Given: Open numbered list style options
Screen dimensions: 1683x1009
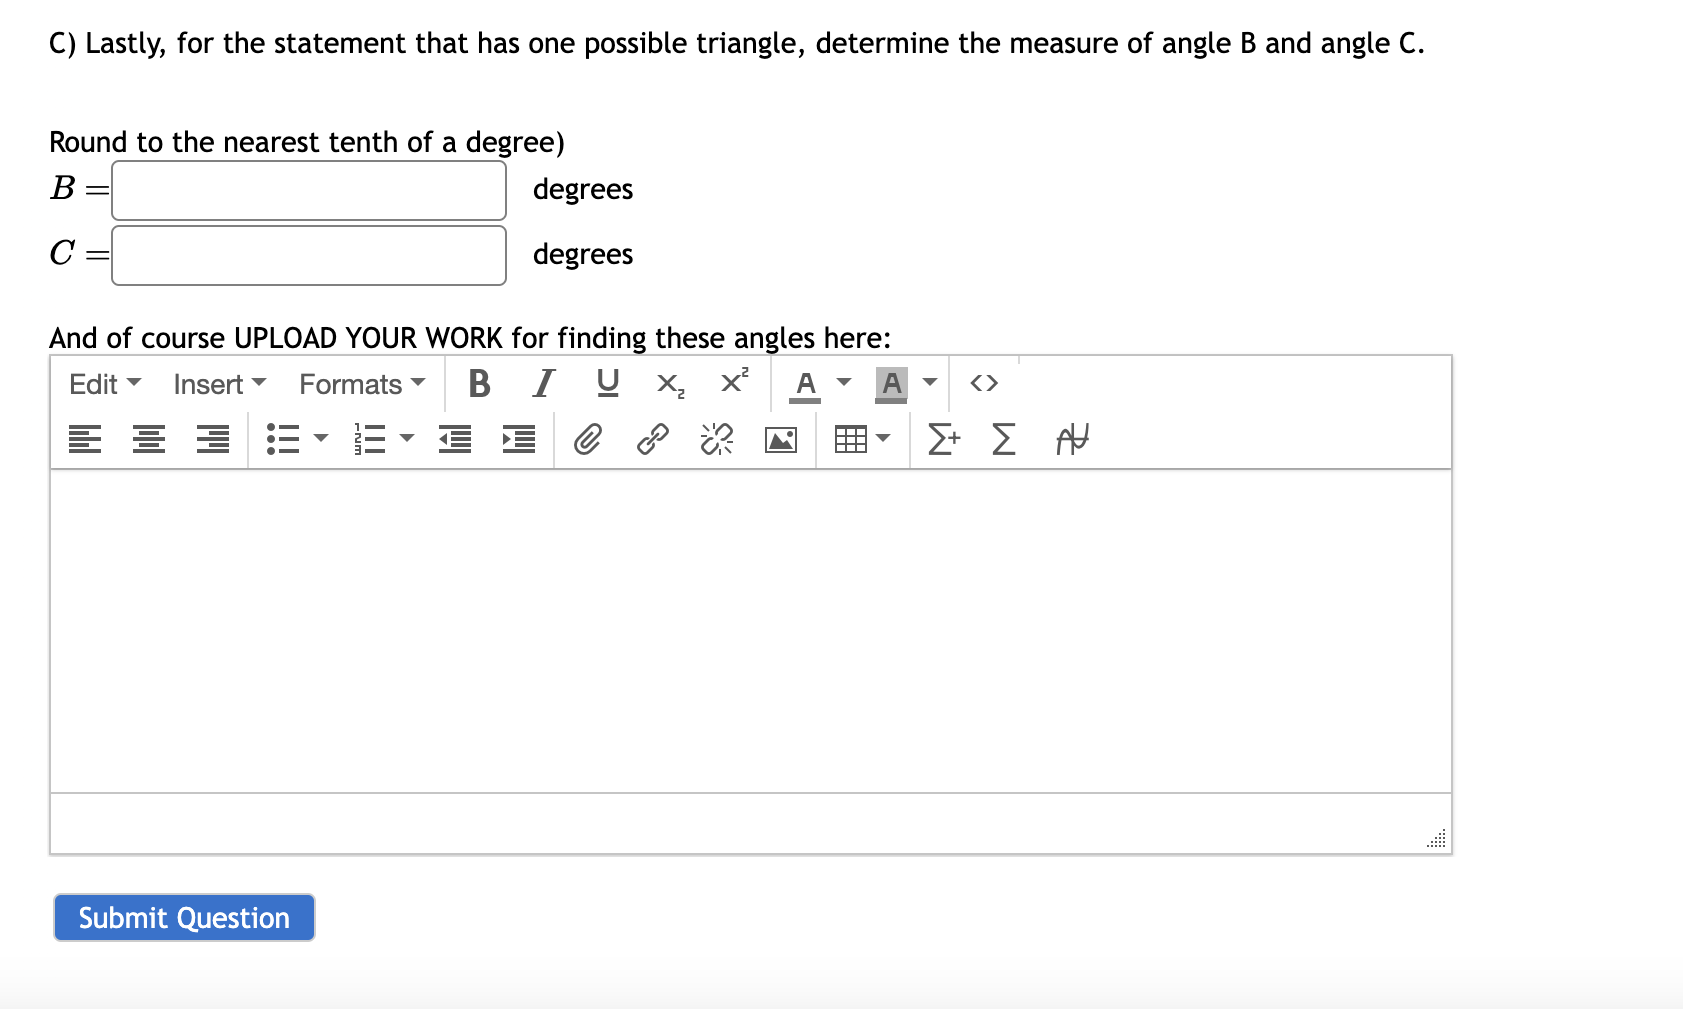Looking at the screenshot, I should (x=406, y=439).
